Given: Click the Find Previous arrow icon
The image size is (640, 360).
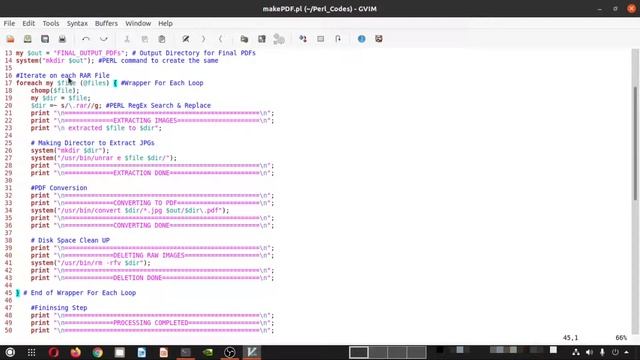Looking at the screenshot, I should coord(220,39).
